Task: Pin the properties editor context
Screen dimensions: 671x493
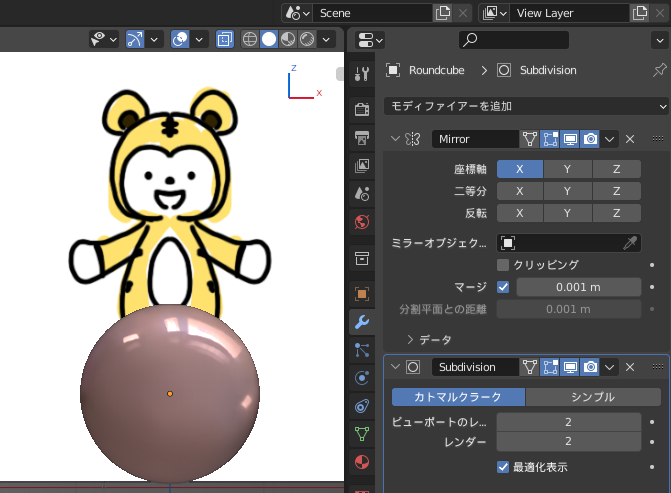Action: click(659, 70)
